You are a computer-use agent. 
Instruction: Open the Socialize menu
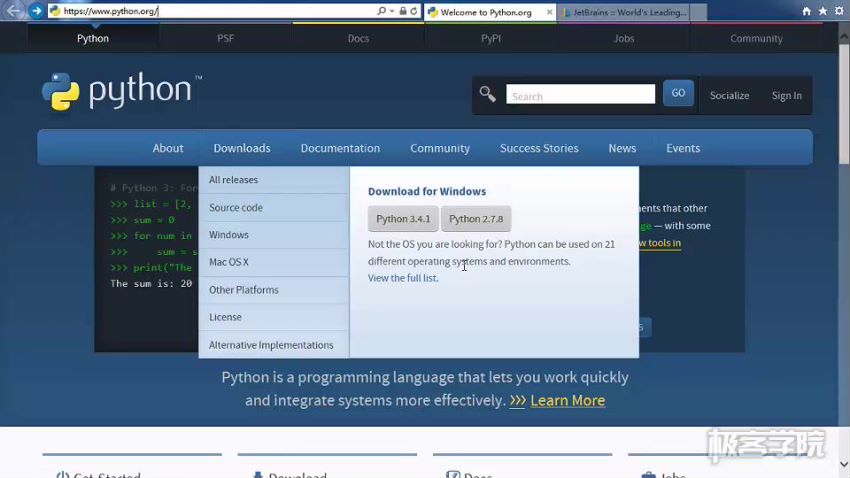pos(729,95)
